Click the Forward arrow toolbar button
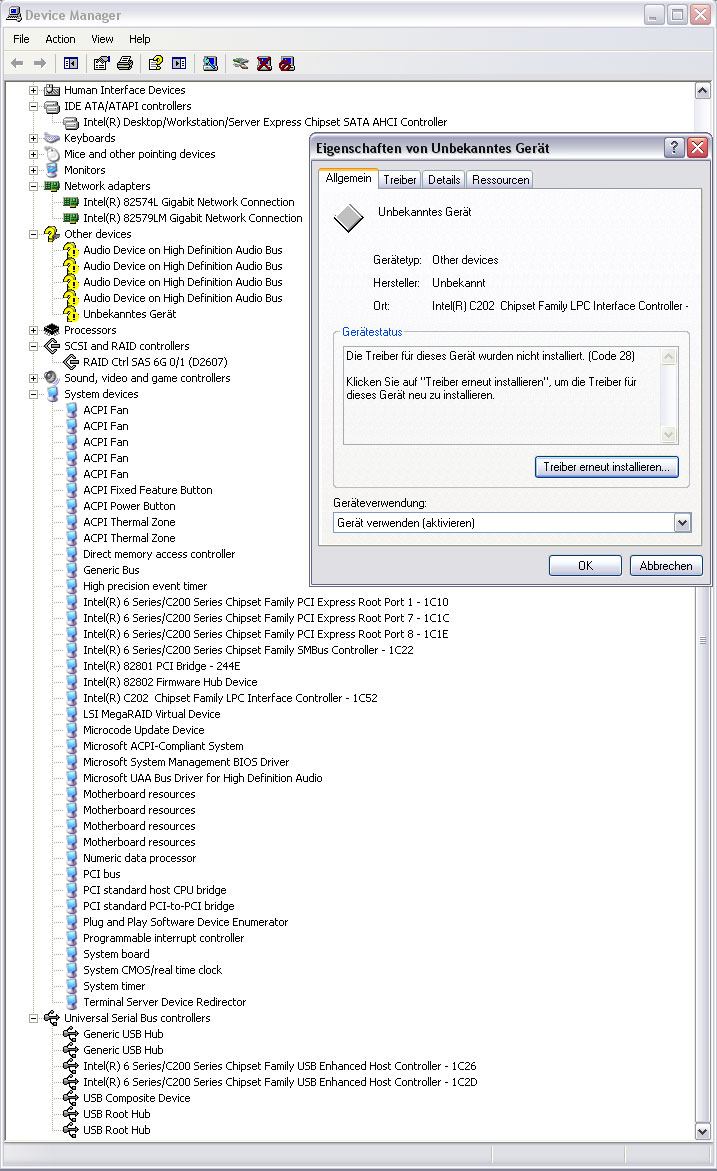Screen dimensions: 717x1171 [x=40, y=63]
